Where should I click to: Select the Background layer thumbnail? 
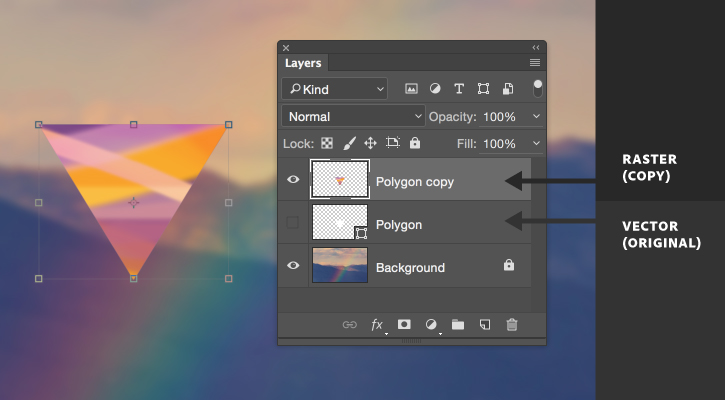pyautogui.click(x=340, y=265)
